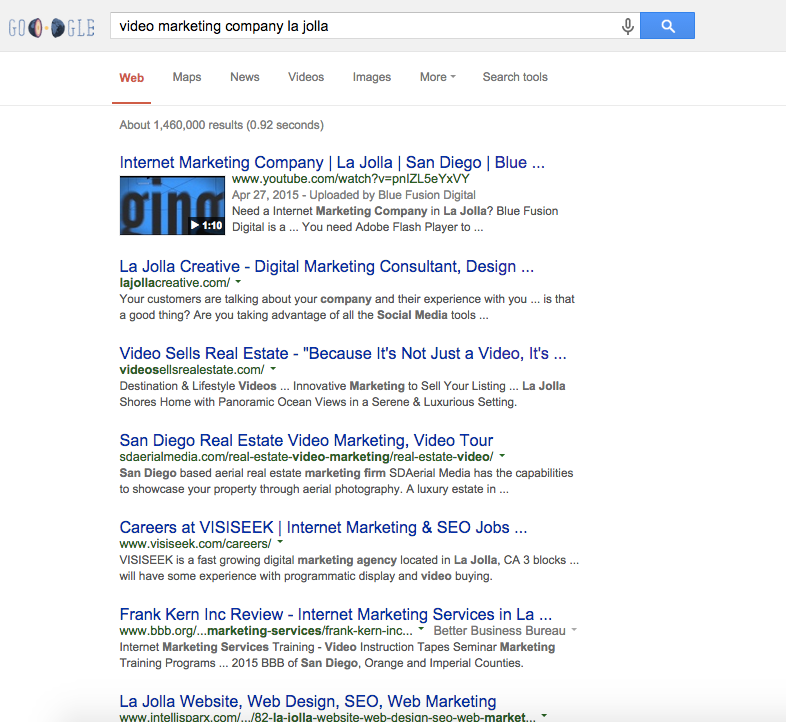Switch to the News tab
Screen dimensions: 786x722
(245, 77)
